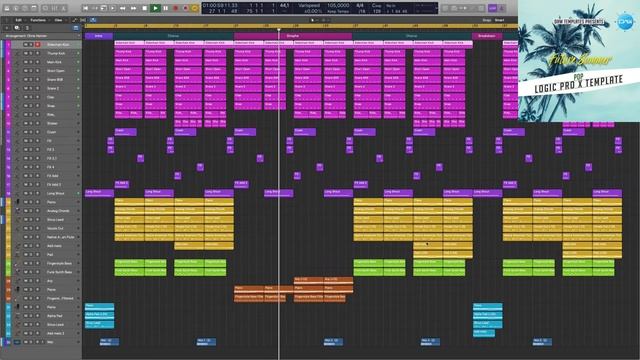Viewport: 640px width, 360px height.
Task: Click the red Record button
Action: point(176,8)
